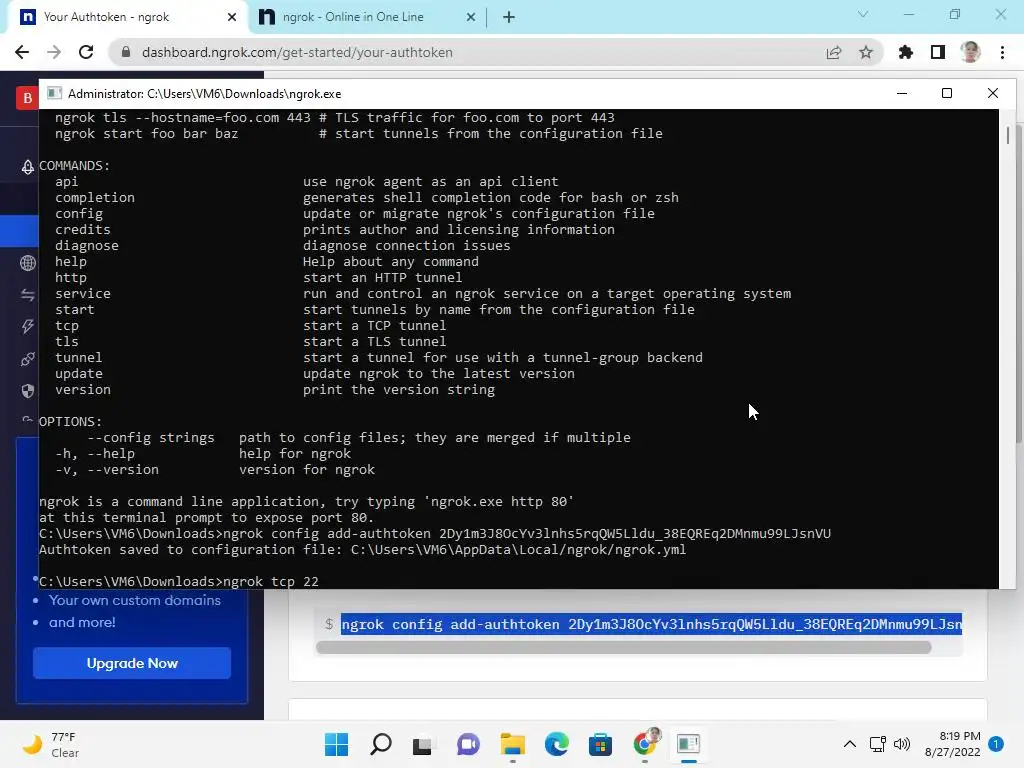This screenshot has height=768, width=1024.
Task: Switch to Chrome on the taskbar
Action: (x=645, y=744)
